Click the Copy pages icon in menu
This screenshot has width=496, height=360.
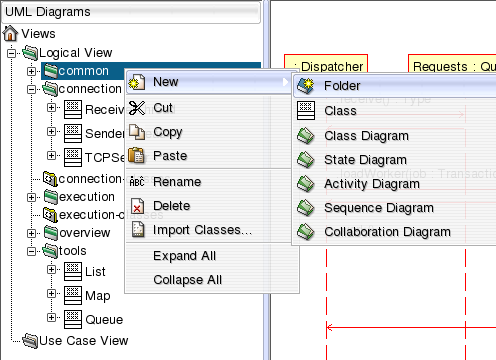137,132
